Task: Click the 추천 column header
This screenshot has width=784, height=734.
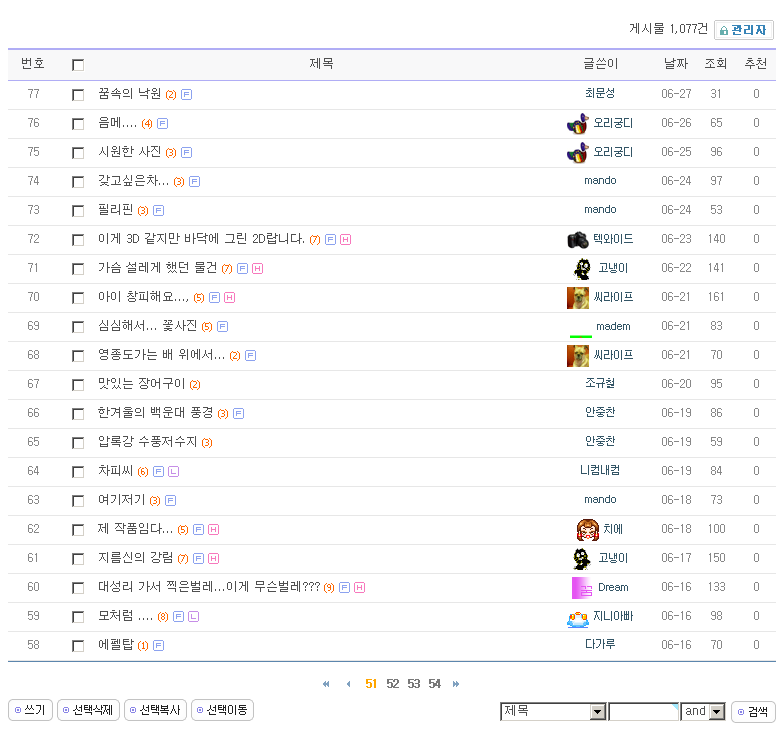Action: (x=756, y=64)
